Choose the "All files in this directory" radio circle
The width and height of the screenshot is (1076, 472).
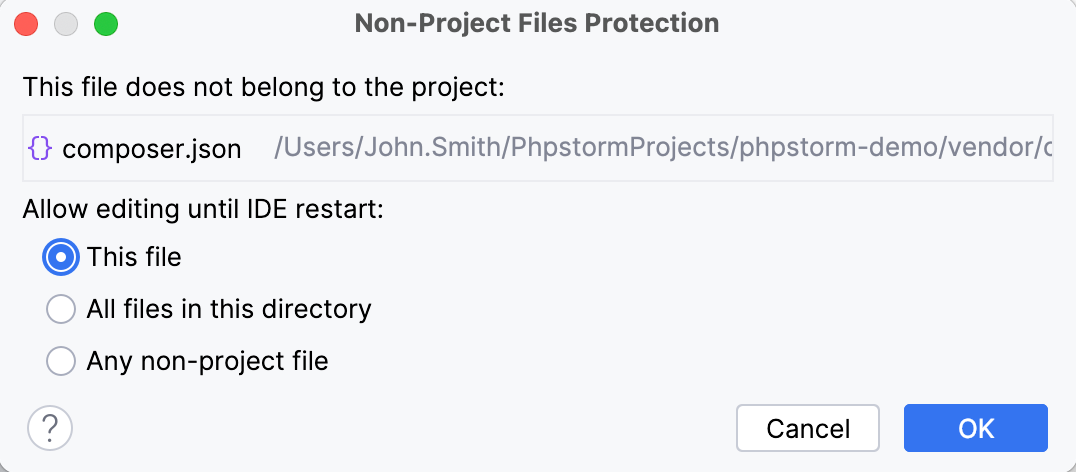pyautogui.click(x=61, y=309)
